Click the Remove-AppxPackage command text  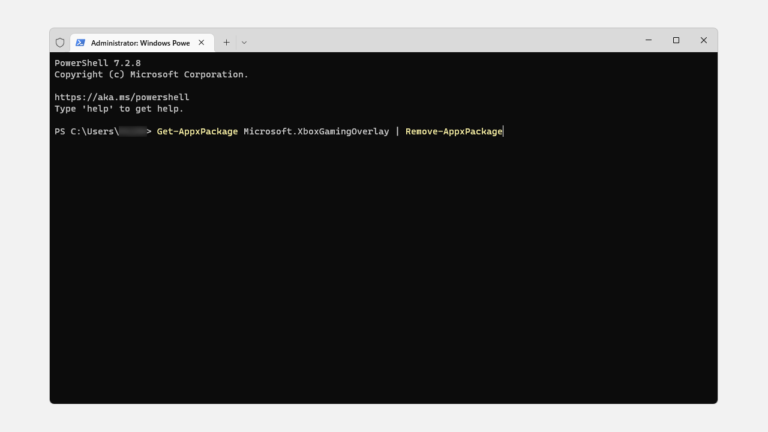(x=453, y=131)
